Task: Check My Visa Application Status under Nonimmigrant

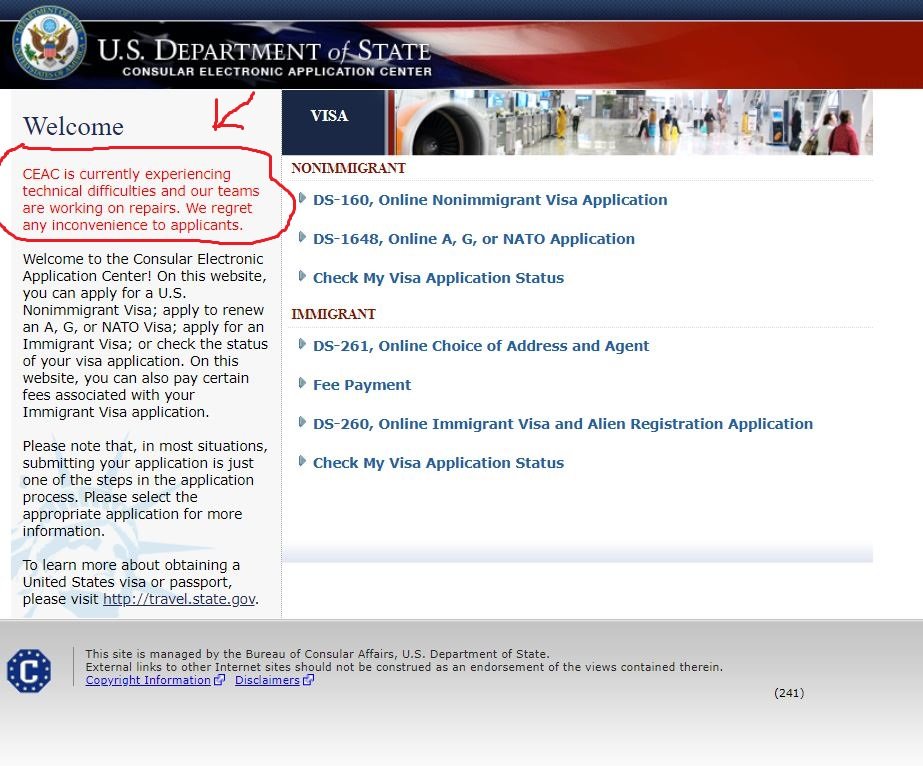Action: coord(439,278)
